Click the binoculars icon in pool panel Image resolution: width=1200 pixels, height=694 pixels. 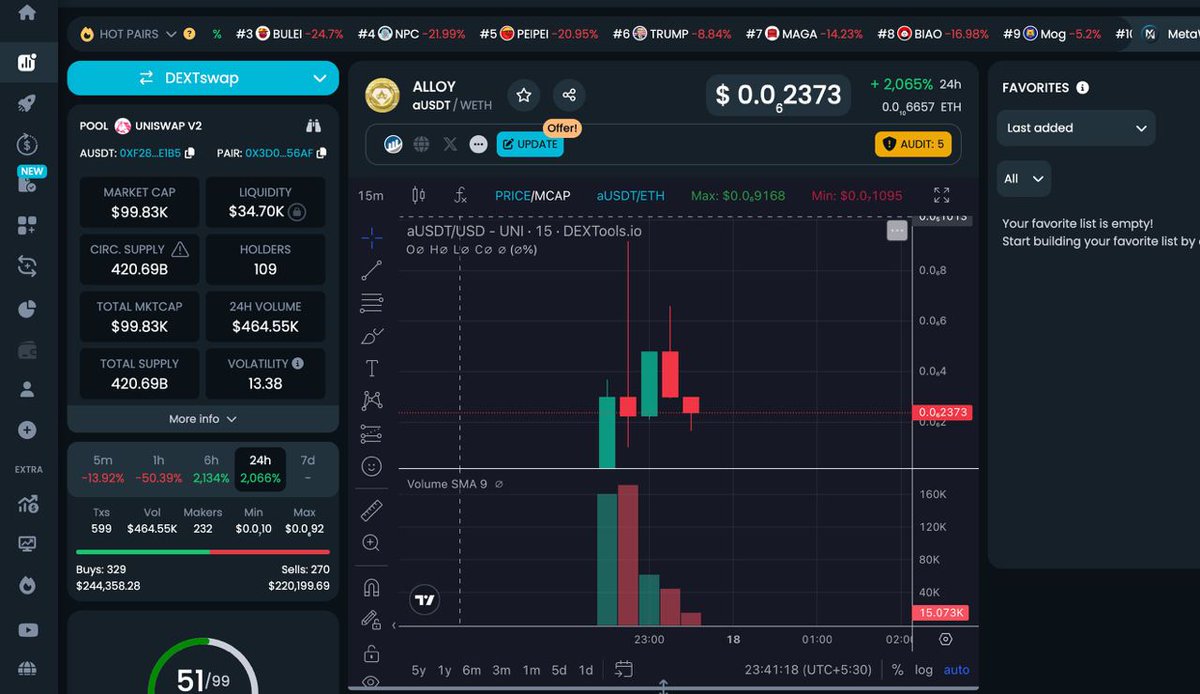point(314,126)
